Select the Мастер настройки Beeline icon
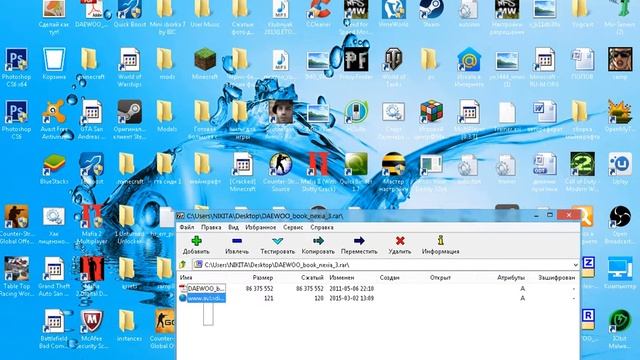Viewport: 640px width, 360px height. (393, 172)
